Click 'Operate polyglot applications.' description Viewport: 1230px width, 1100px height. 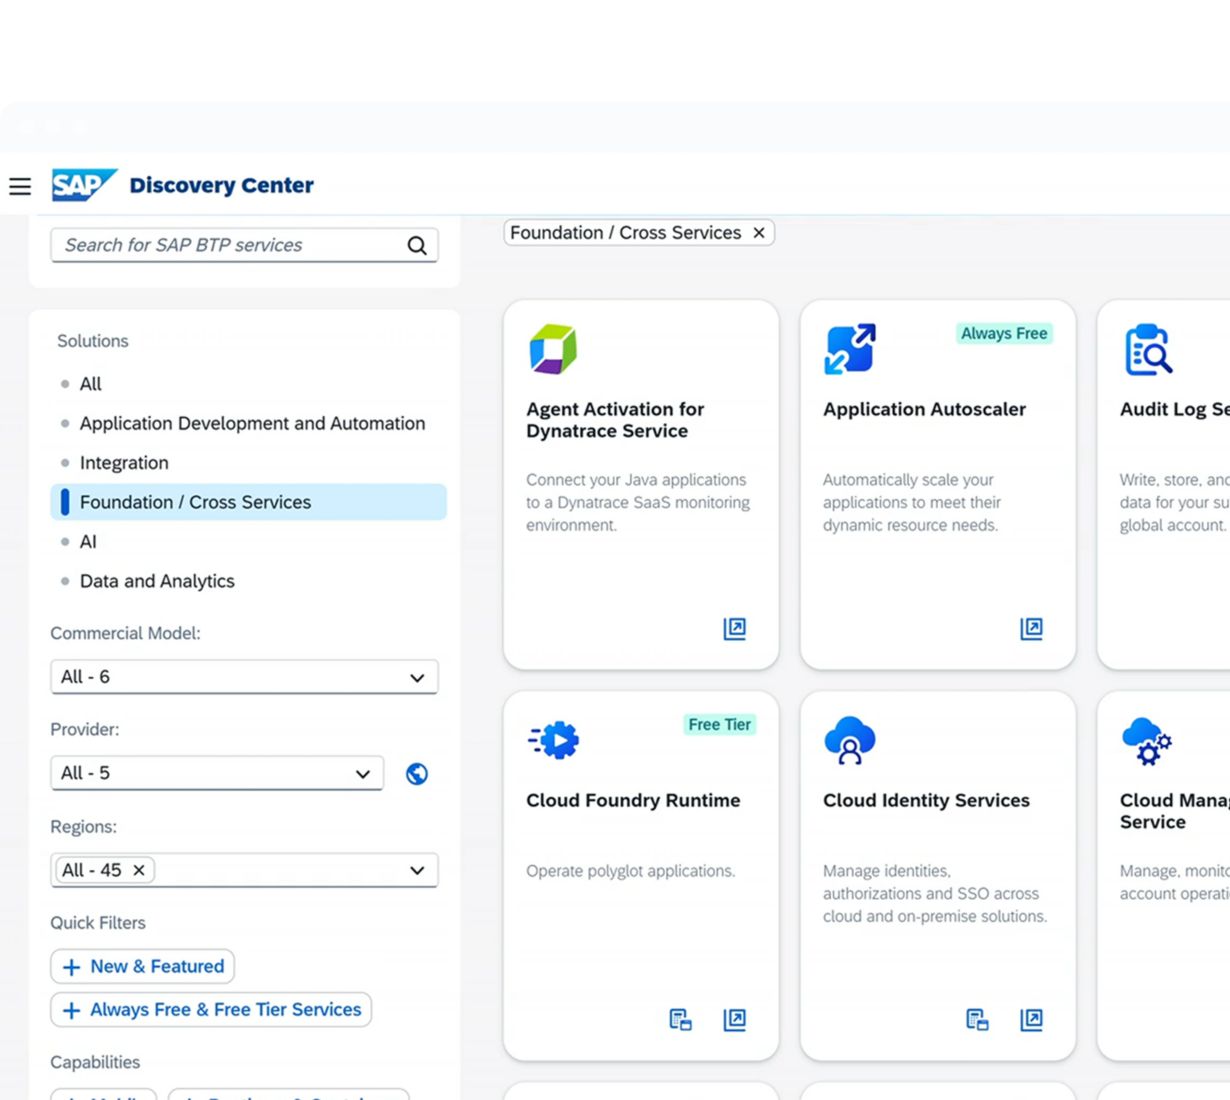click(x=631, y=871)
